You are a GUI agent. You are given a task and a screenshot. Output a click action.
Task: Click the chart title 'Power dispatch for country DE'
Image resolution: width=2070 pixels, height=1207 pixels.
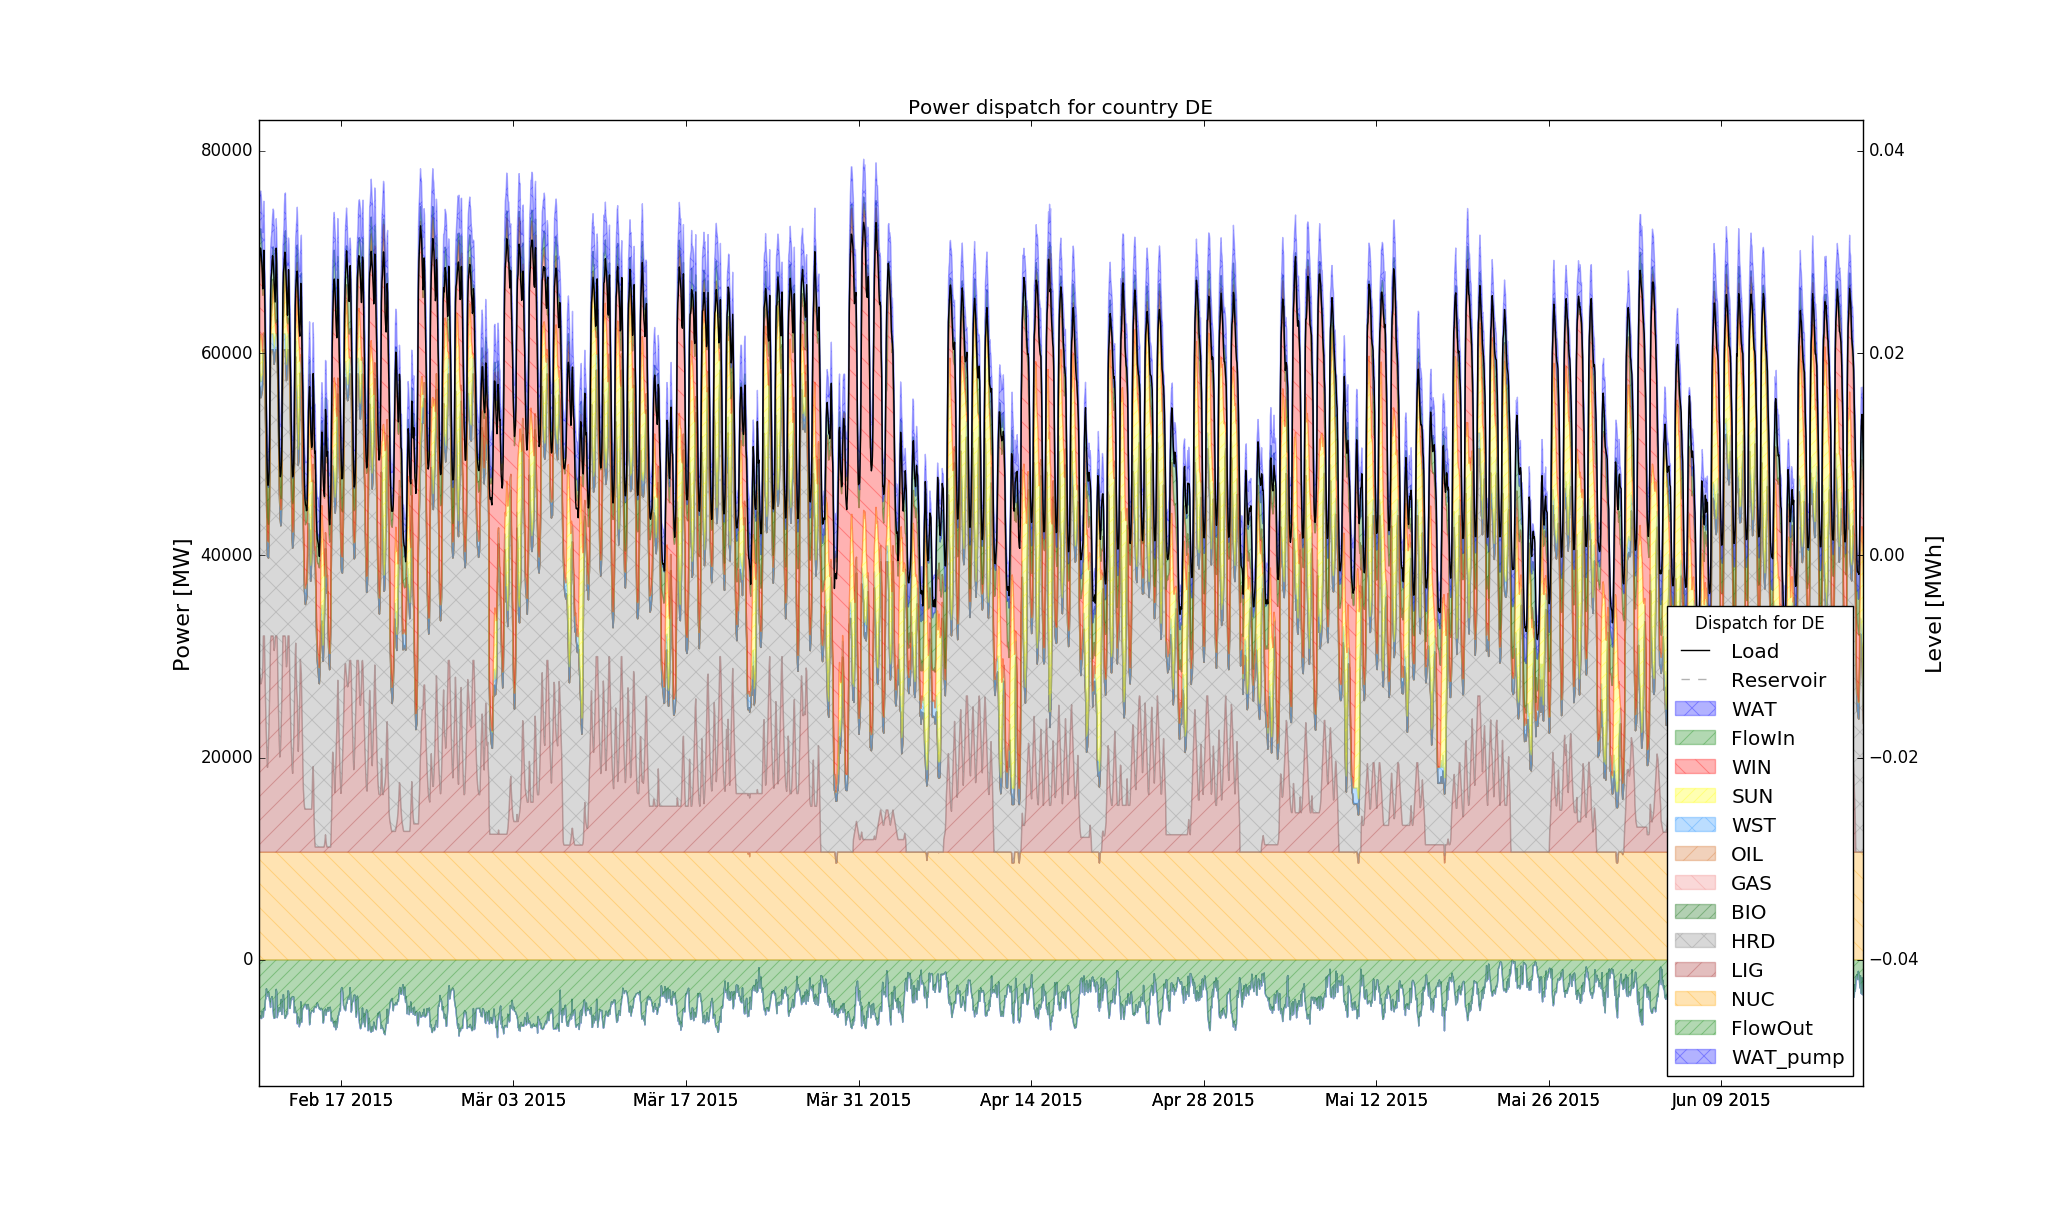point(1060,107)
